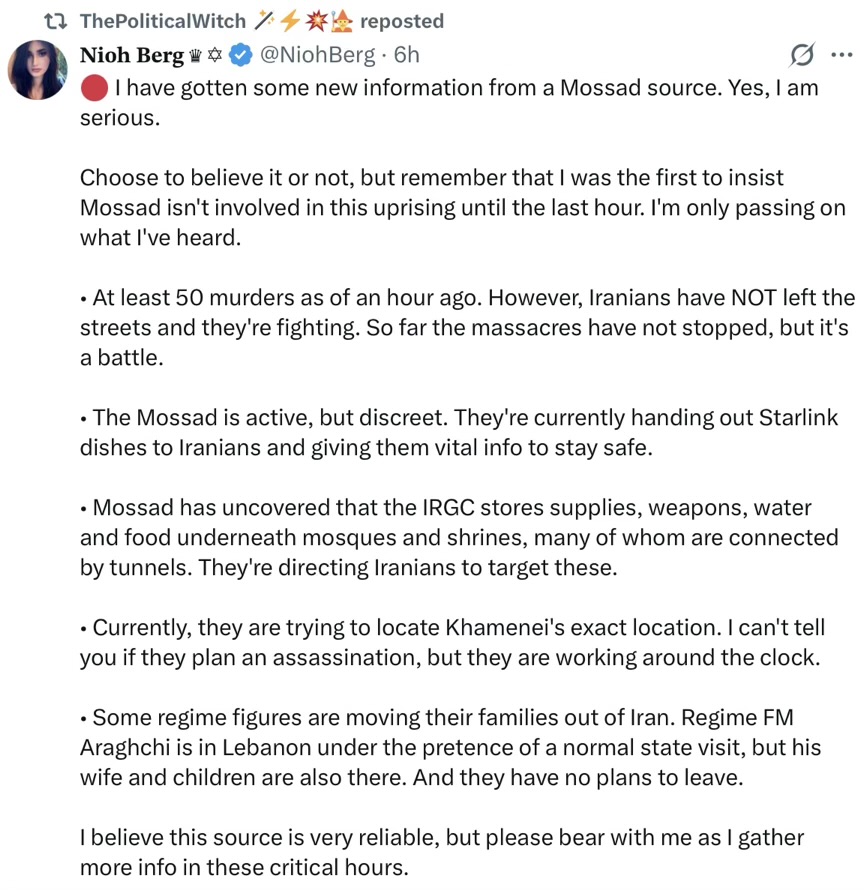Viewport: 864px width, 891px height.
Task: Click the Grok slashed-circle icon
Action: point(801,54)
